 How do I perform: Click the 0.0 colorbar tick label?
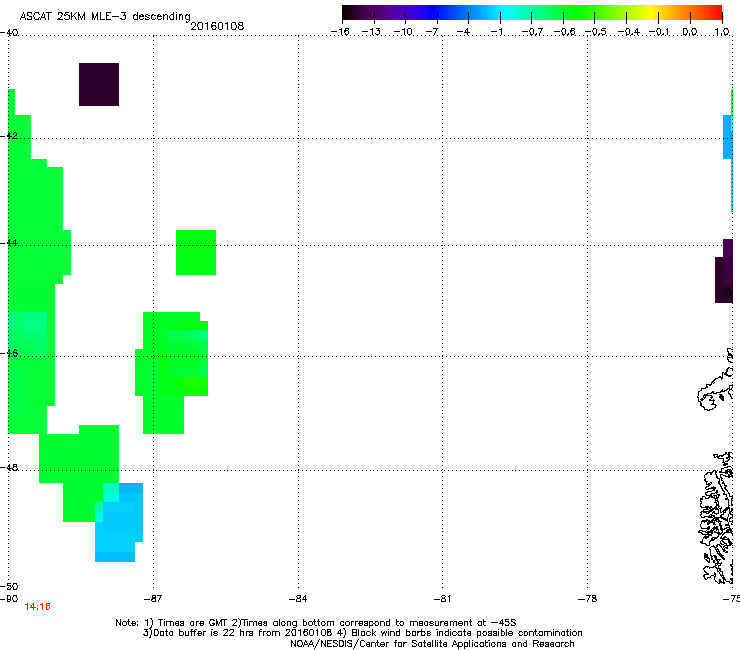(690, 32)
